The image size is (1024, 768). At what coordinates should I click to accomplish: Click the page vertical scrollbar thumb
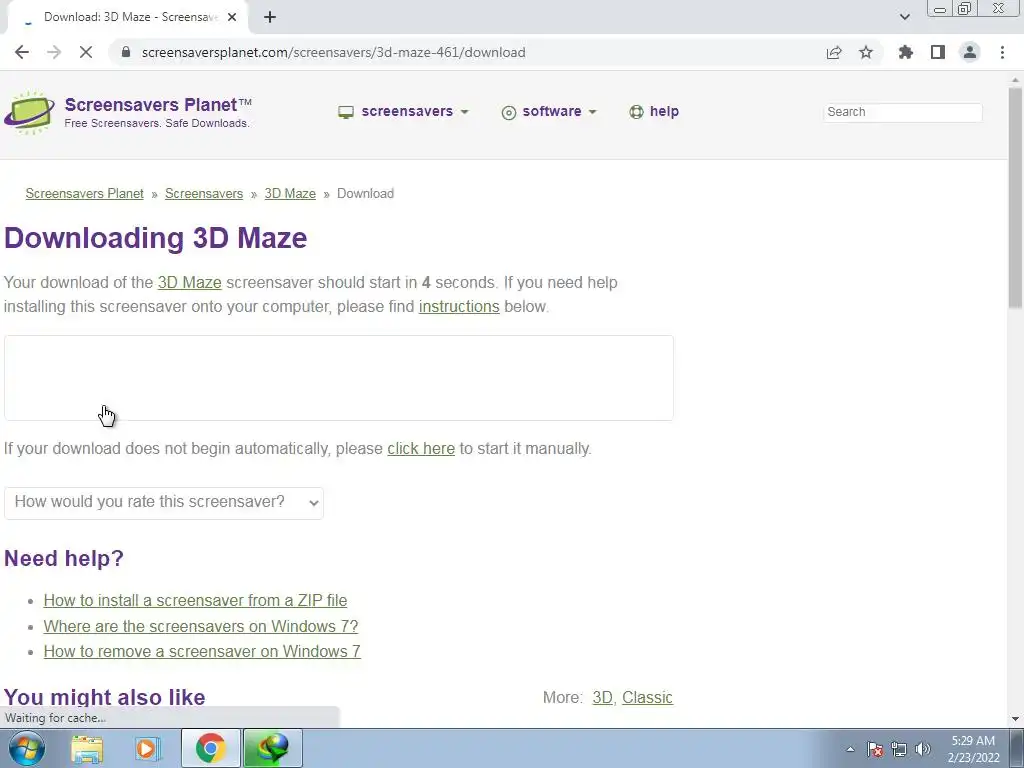pyautogui.click(x=1015, y=197)
